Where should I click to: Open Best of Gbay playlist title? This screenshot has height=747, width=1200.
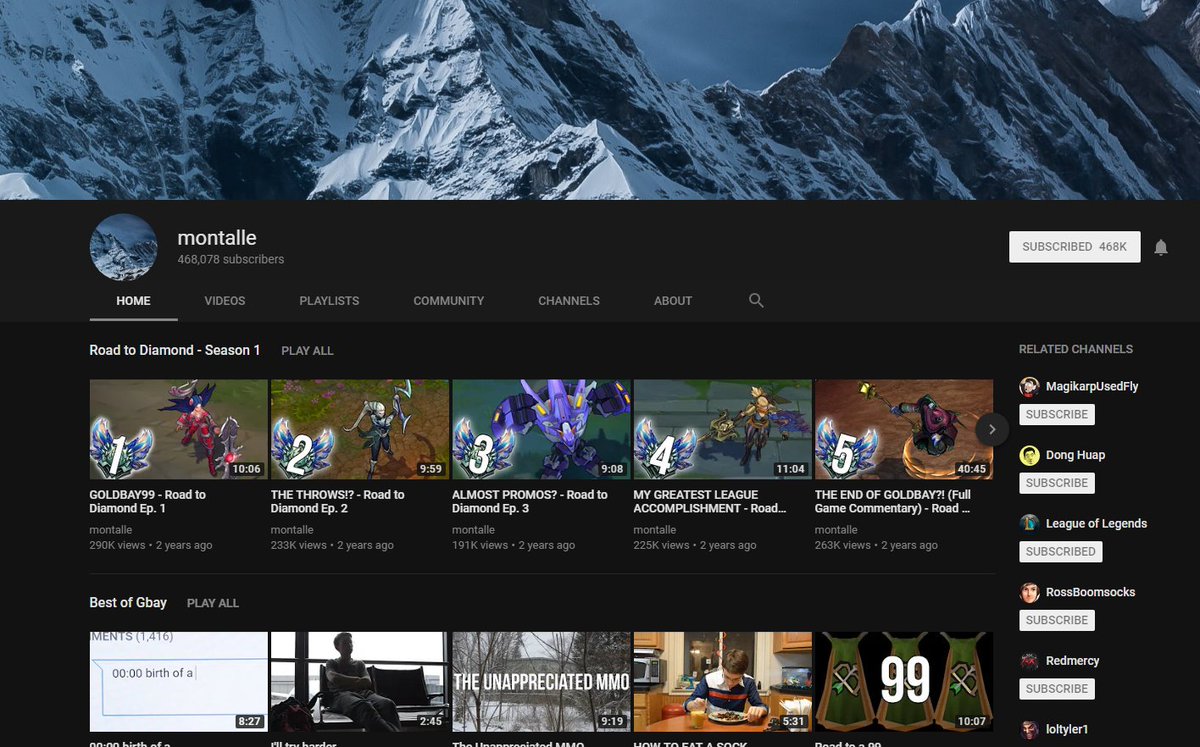[x=128, y=602]
